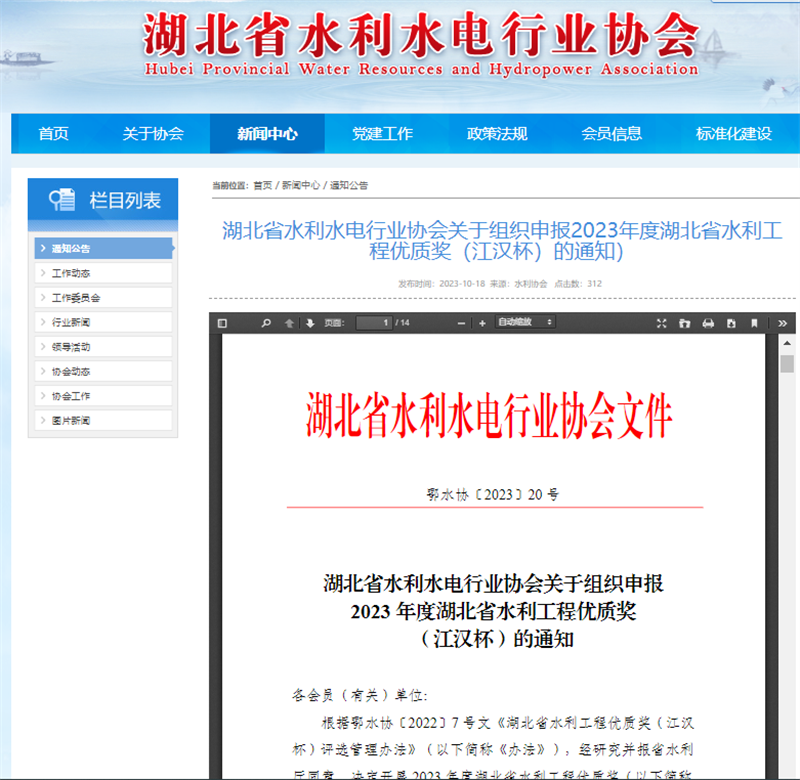Viewport: 800px width, 780px height.
Task: Open the 政策法规 menu item
Action: 495,134
